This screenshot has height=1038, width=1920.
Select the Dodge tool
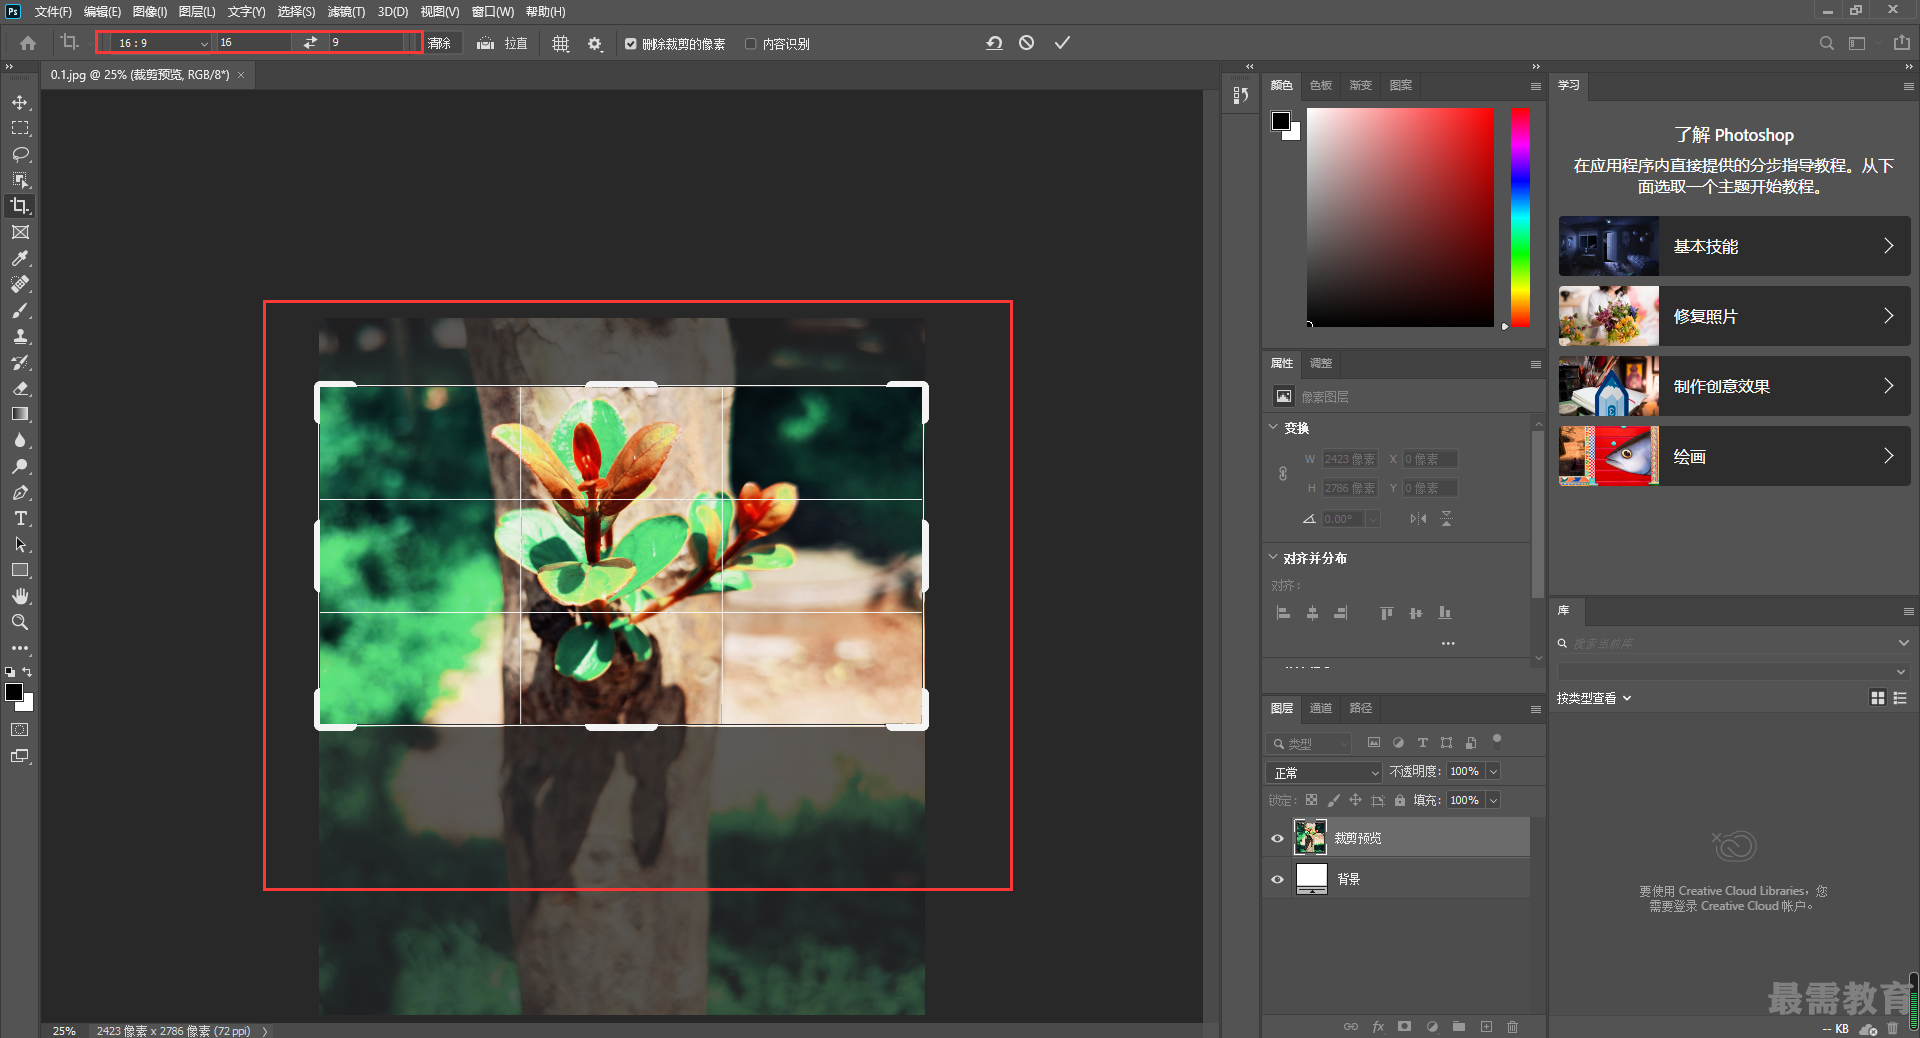20,466
